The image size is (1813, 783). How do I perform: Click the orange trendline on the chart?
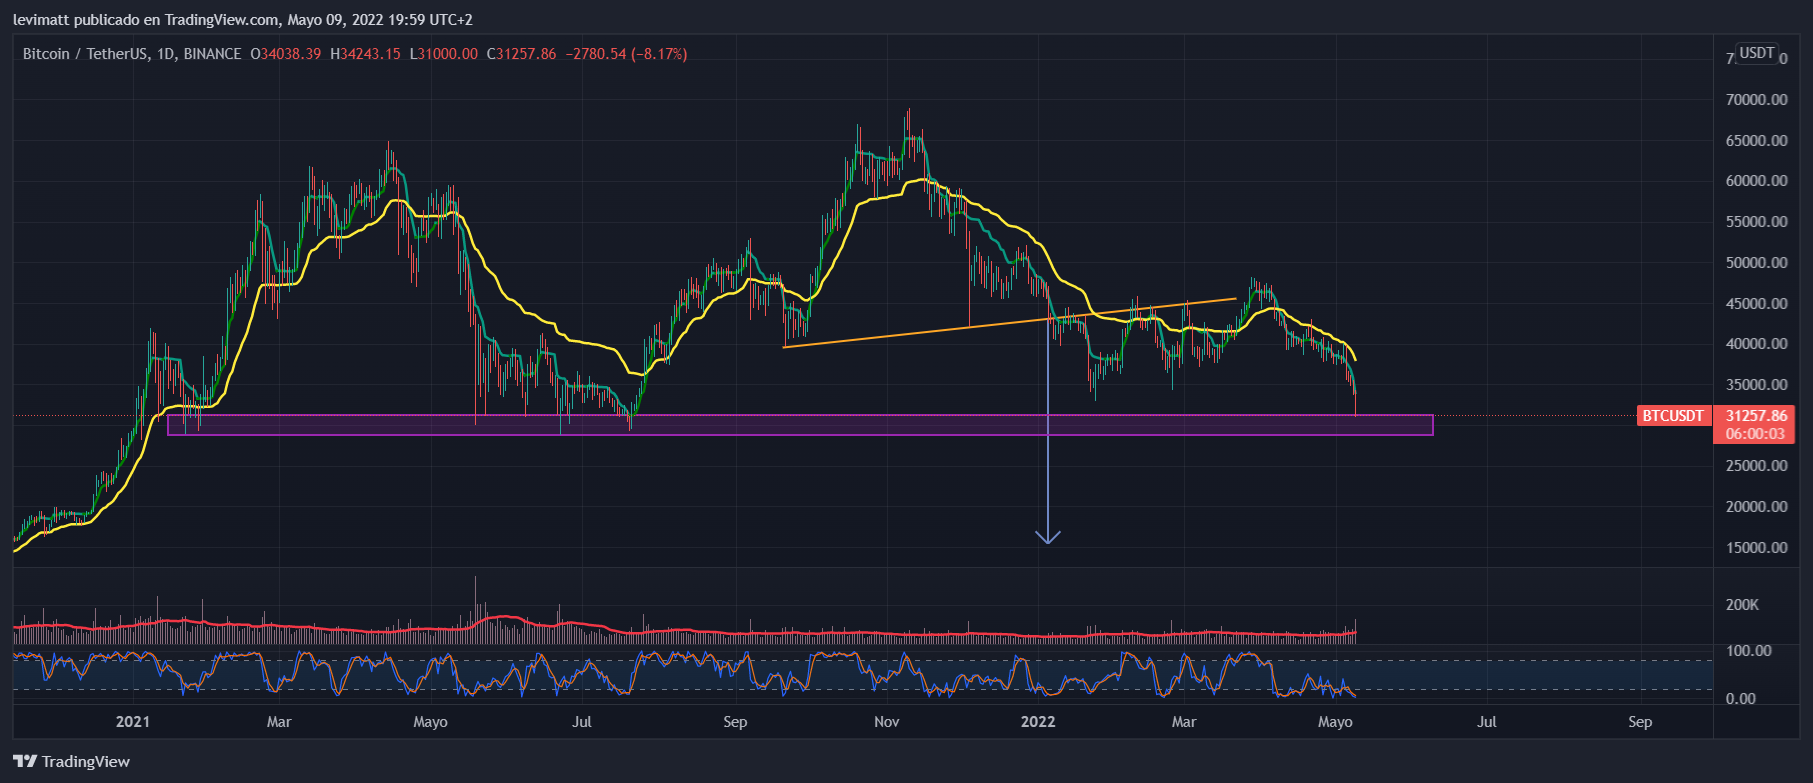click(x=1010, y=322)
